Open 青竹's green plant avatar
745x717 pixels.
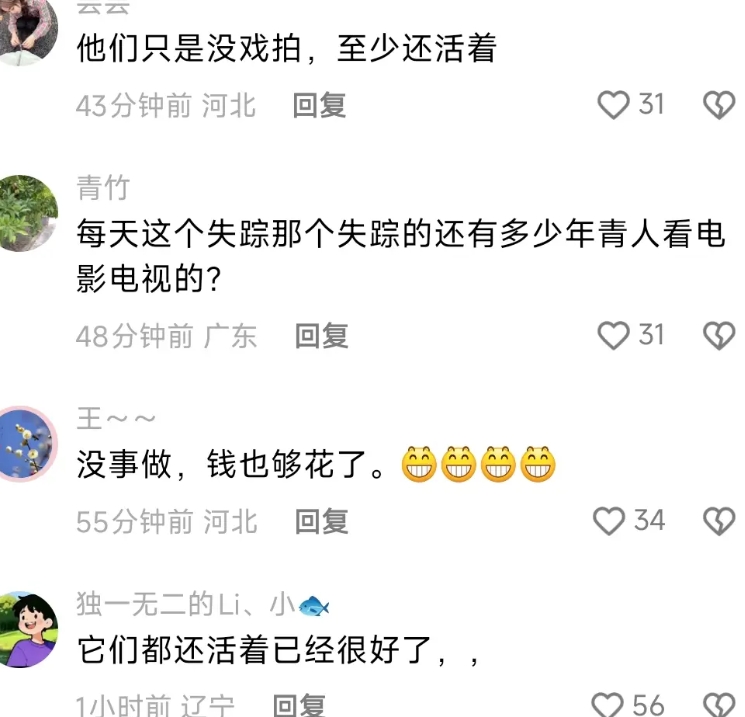coord(28,213)
